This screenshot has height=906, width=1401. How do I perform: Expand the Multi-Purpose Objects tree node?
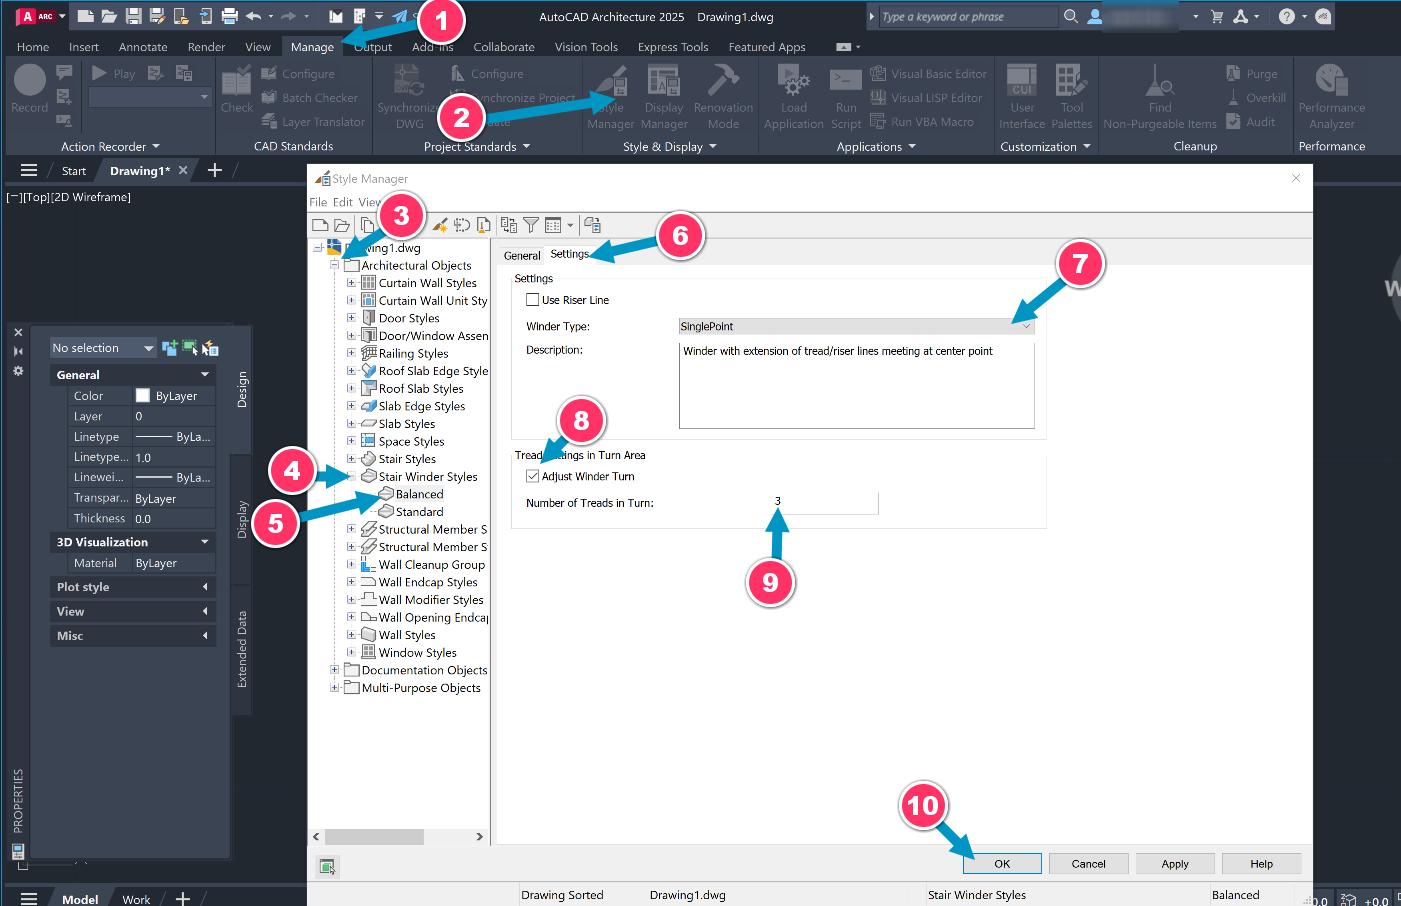tap(334, 688)
